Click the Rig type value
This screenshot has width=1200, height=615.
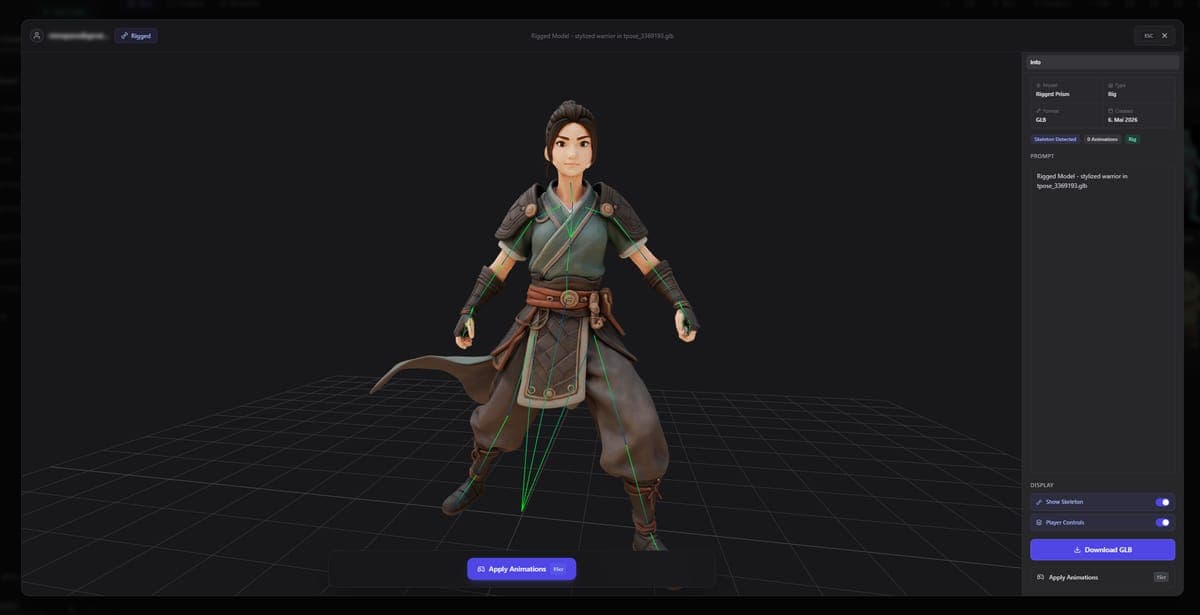(1112, 94)
